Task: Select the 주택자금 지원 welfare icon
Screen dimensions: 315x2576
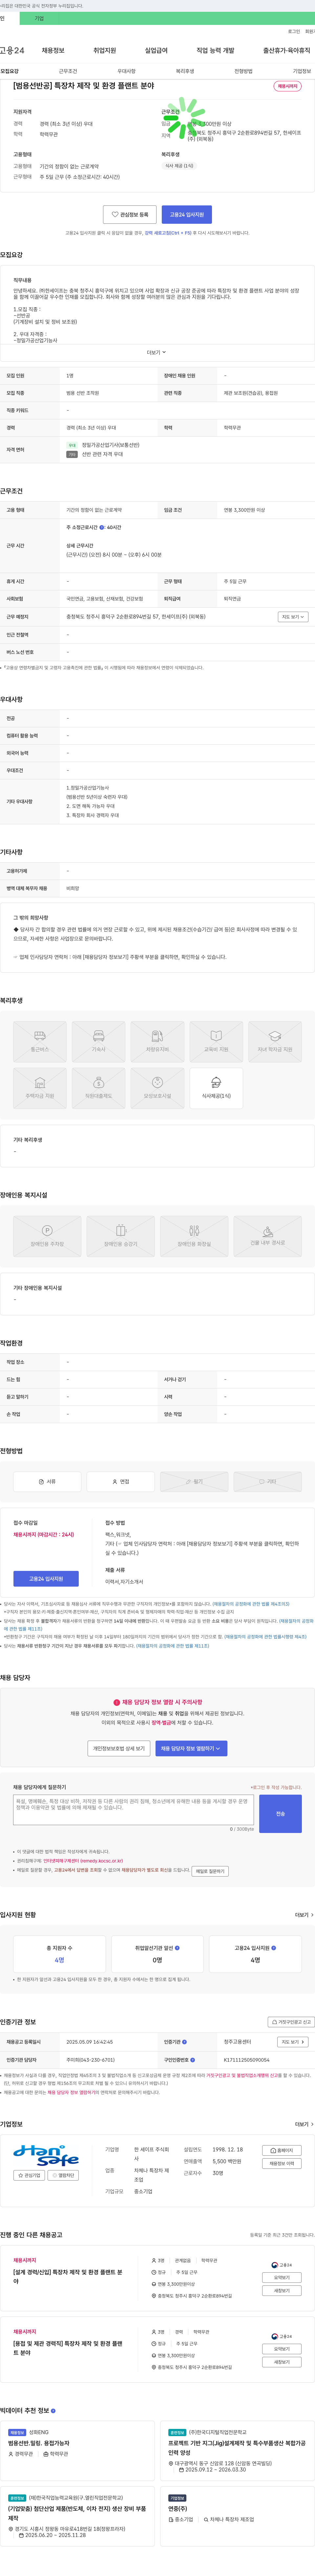Action: tap(40, 1088)
